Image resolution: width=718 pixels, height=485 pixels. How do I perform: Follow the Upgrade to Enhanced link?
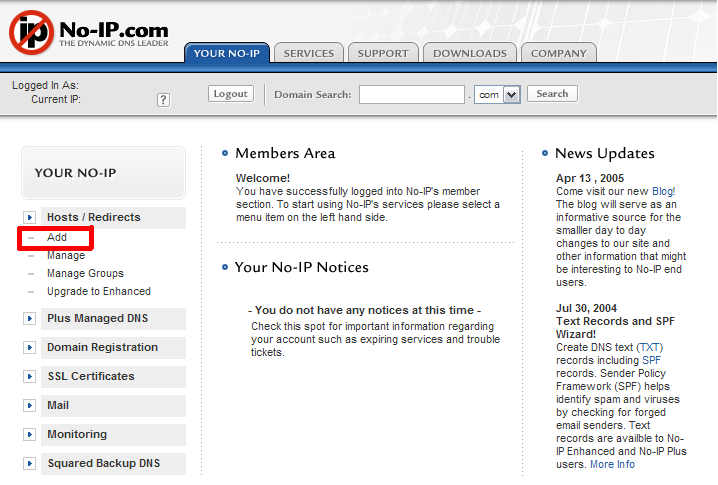[x=99, y=291]
